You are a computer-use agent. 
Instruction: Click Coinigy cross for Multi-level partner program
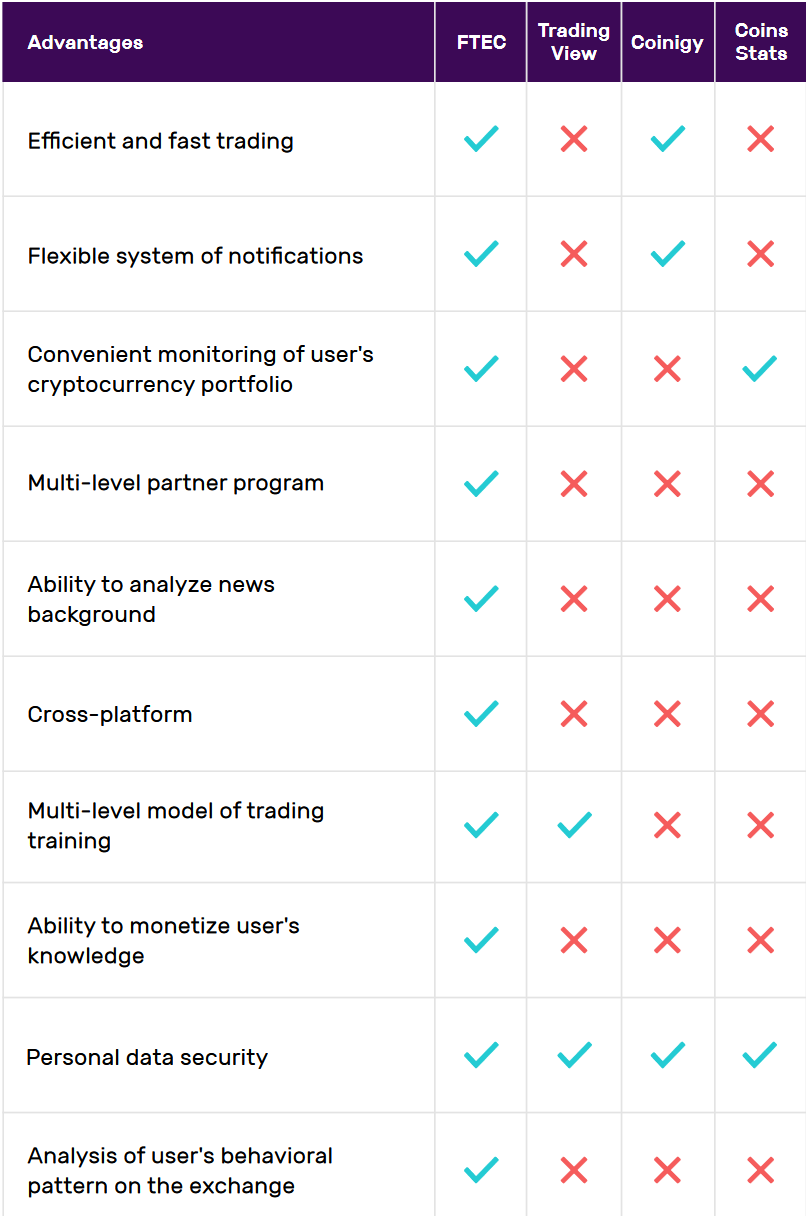pos(667,484)
